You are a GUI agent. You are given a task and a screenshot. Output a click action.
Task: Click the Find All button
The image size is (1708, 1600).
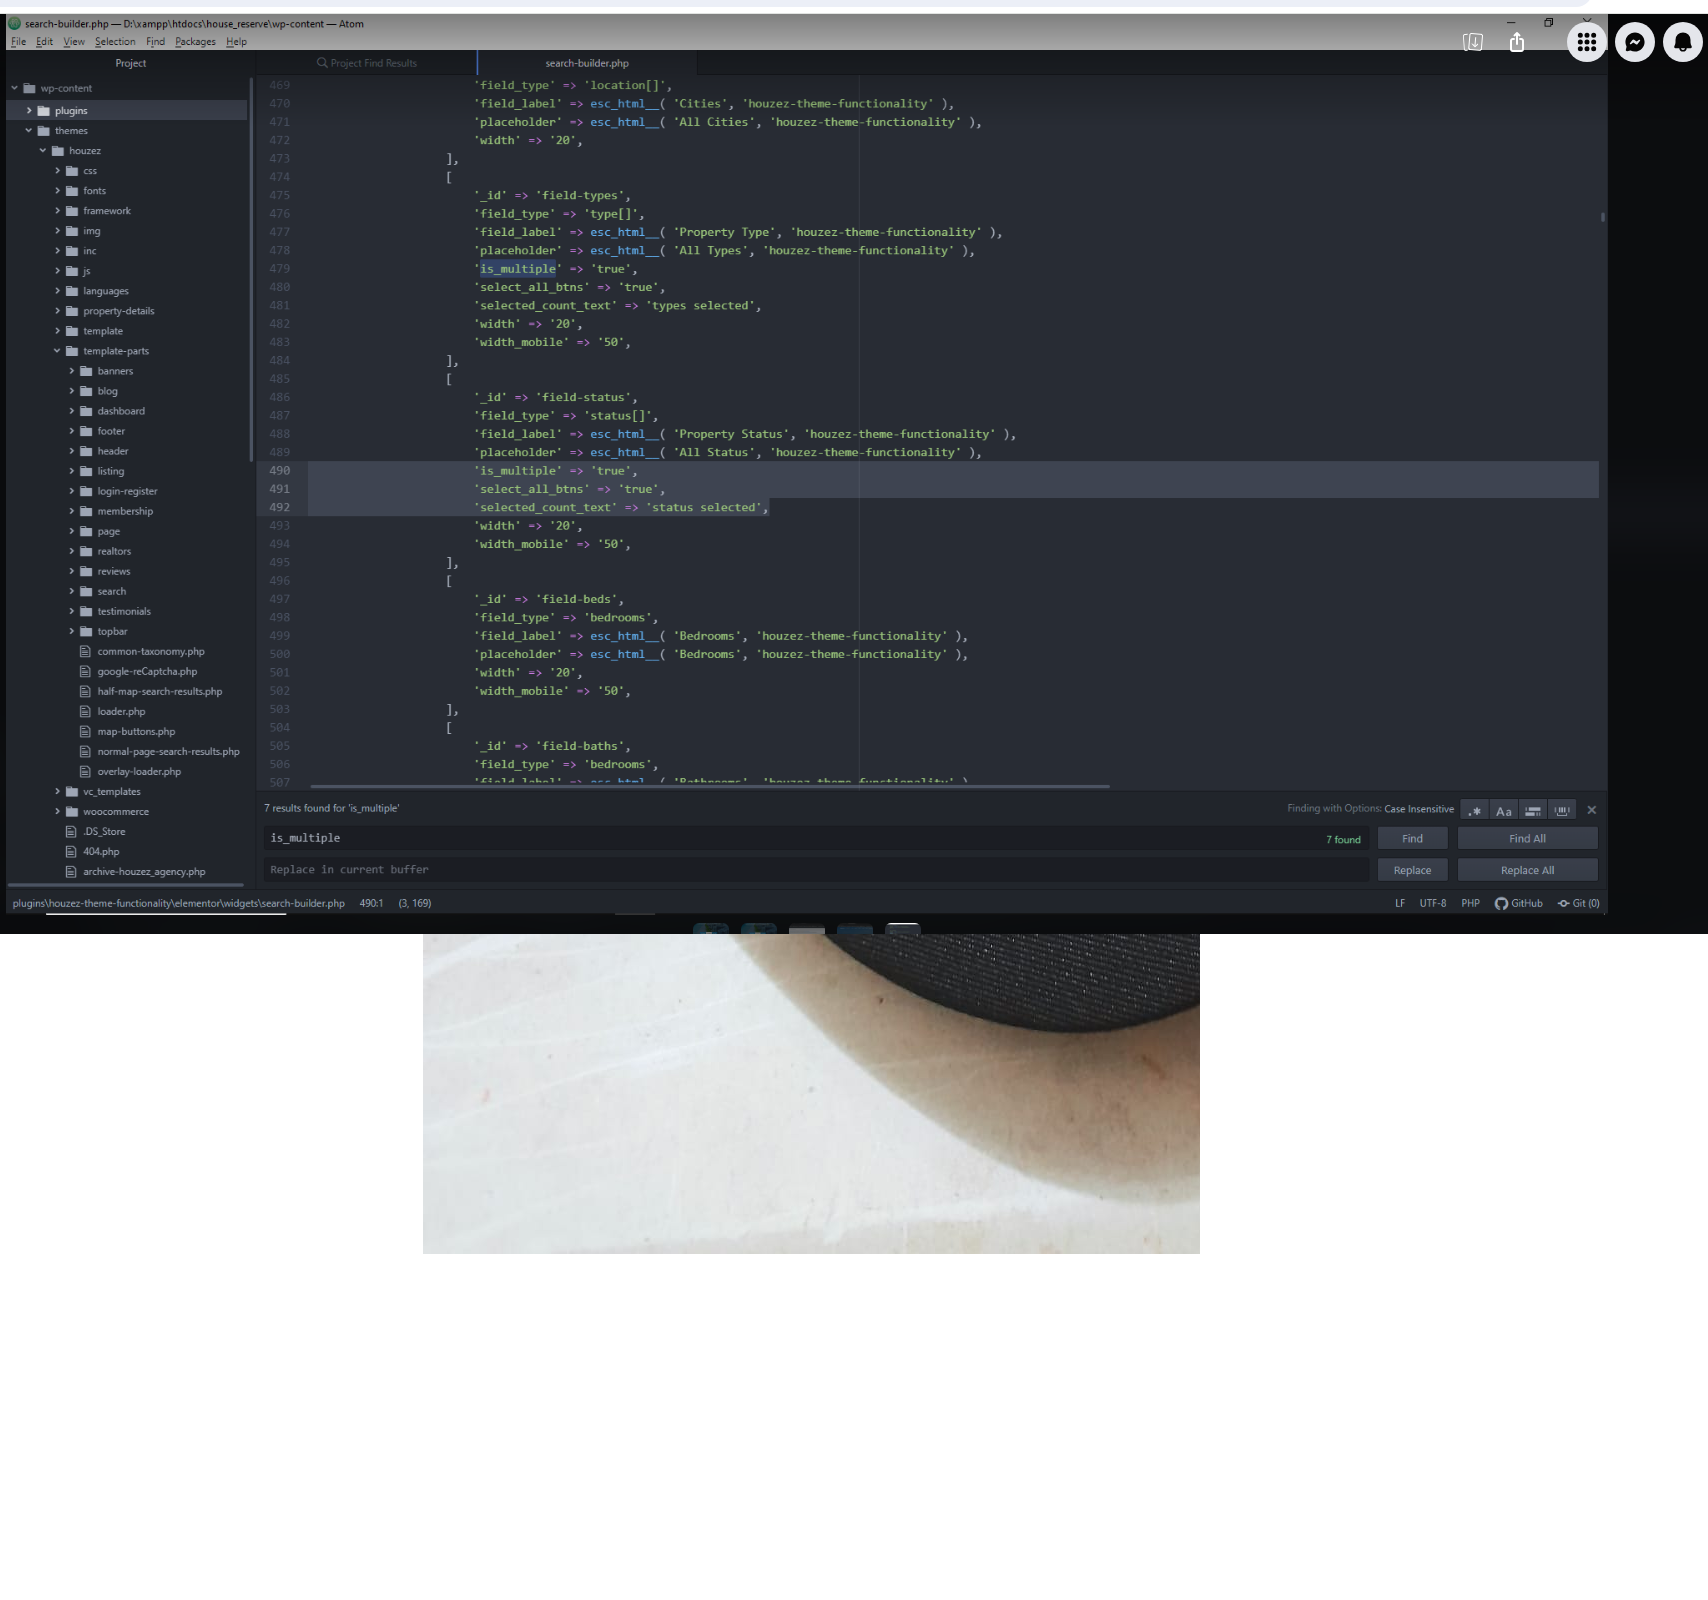(1526, 839)
